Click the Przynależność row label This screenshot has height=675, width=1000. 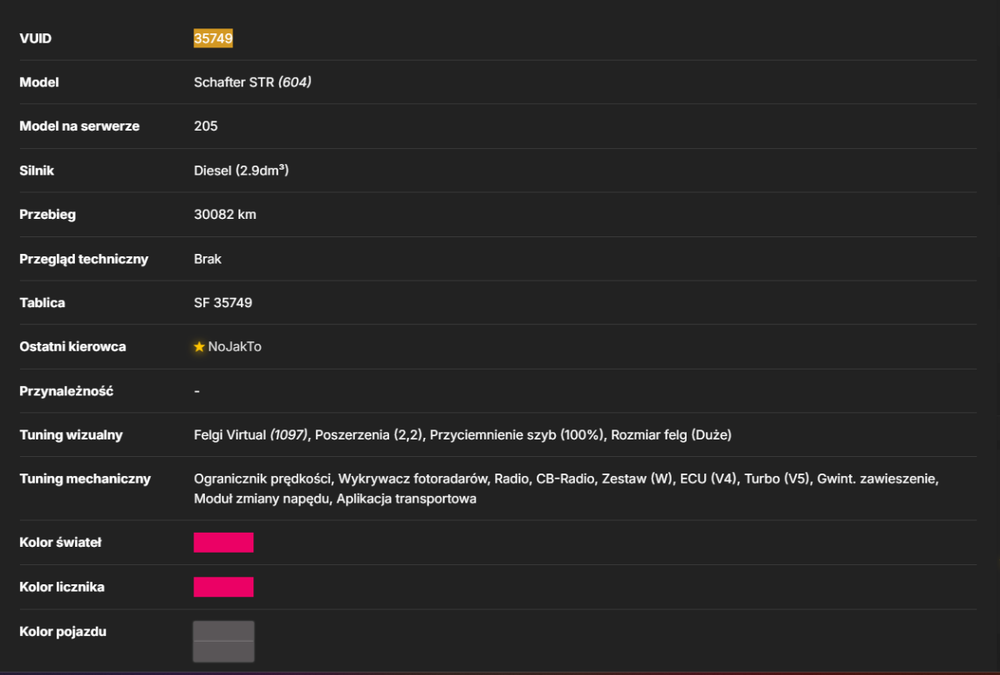(x=66, y=391)
